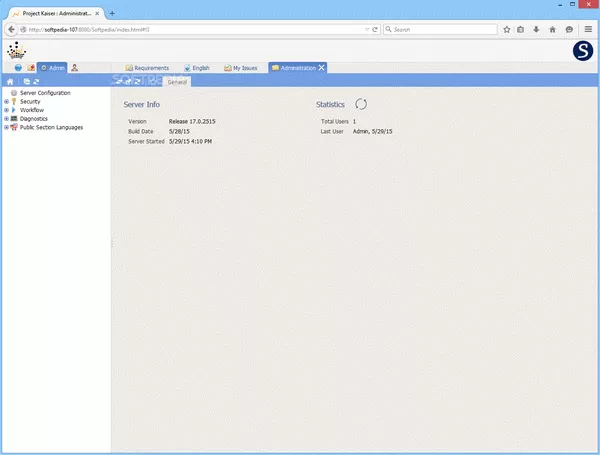600x455 pixels.
Task: Click the 'Statistics' heading
Action: [330, 104]
